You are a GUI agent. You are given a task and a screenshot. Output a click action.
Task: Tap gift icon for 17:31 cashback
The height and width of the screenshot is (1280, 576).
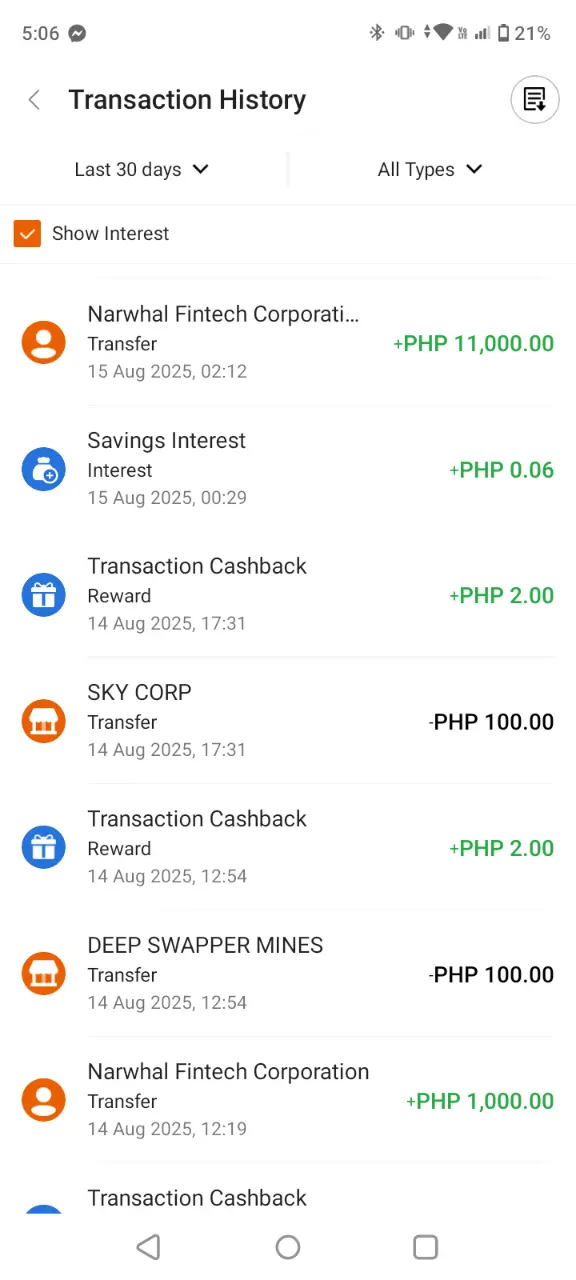point(44,595)
